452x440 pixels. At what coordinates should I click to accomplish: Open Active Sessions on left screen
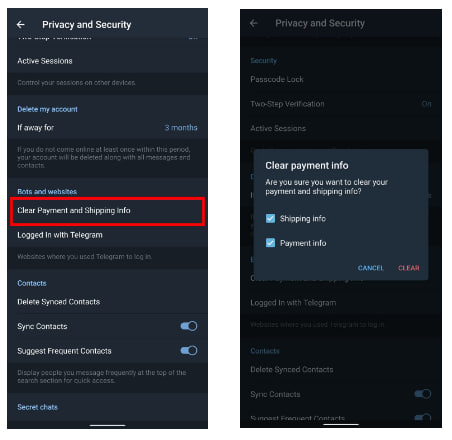[x=107, y=61]
